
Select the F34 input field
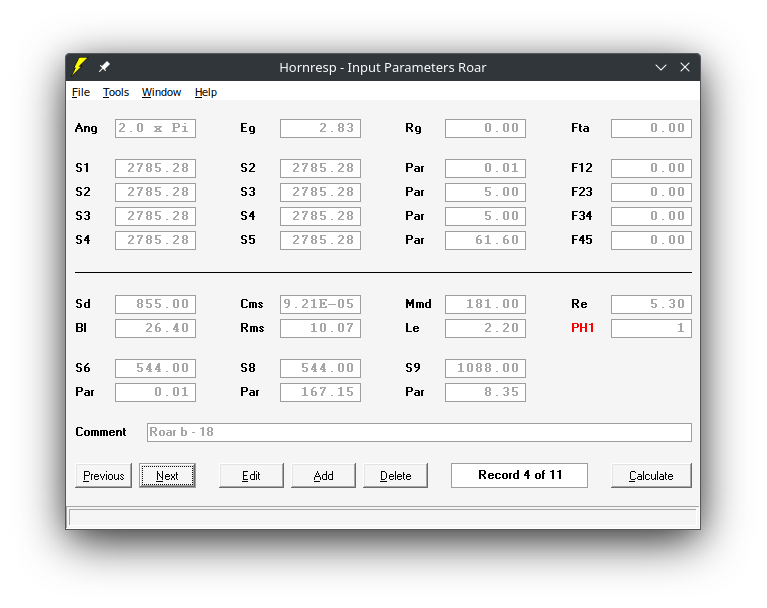click(x=651, y=216)
